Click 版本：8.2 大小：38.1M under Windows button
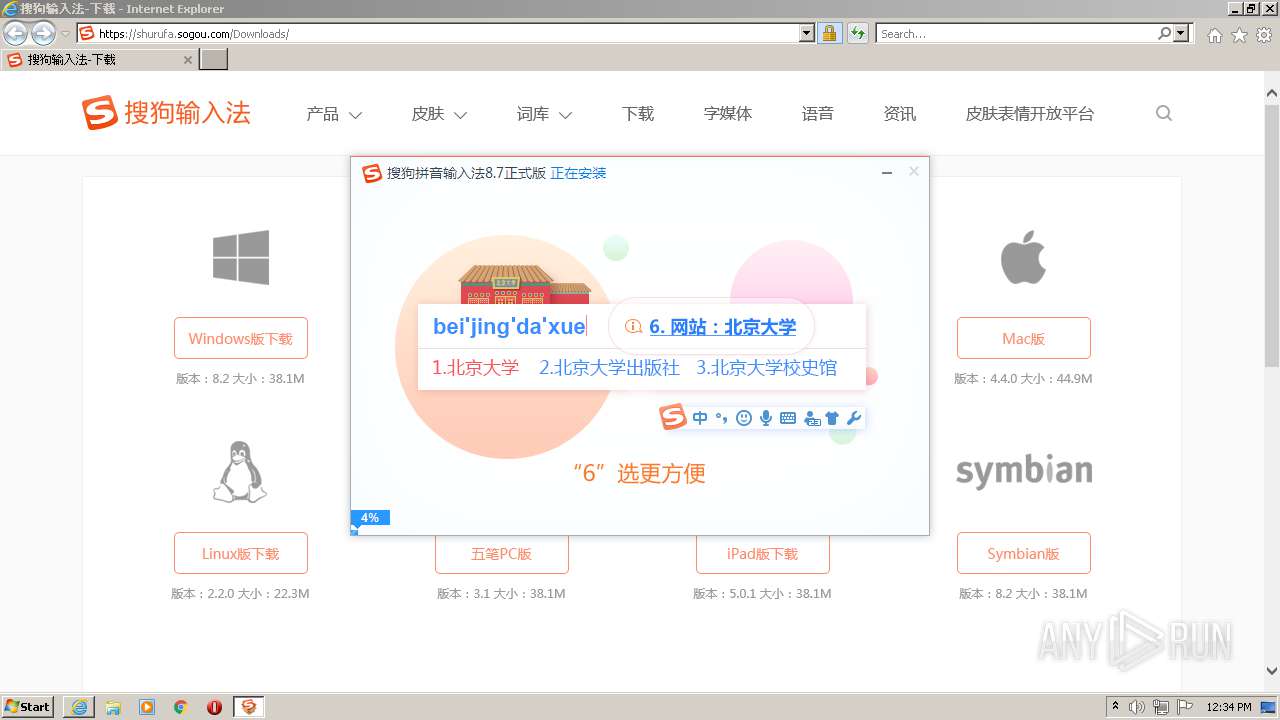The width and height of the screenshot is (1280, 720). click(240, 379)
